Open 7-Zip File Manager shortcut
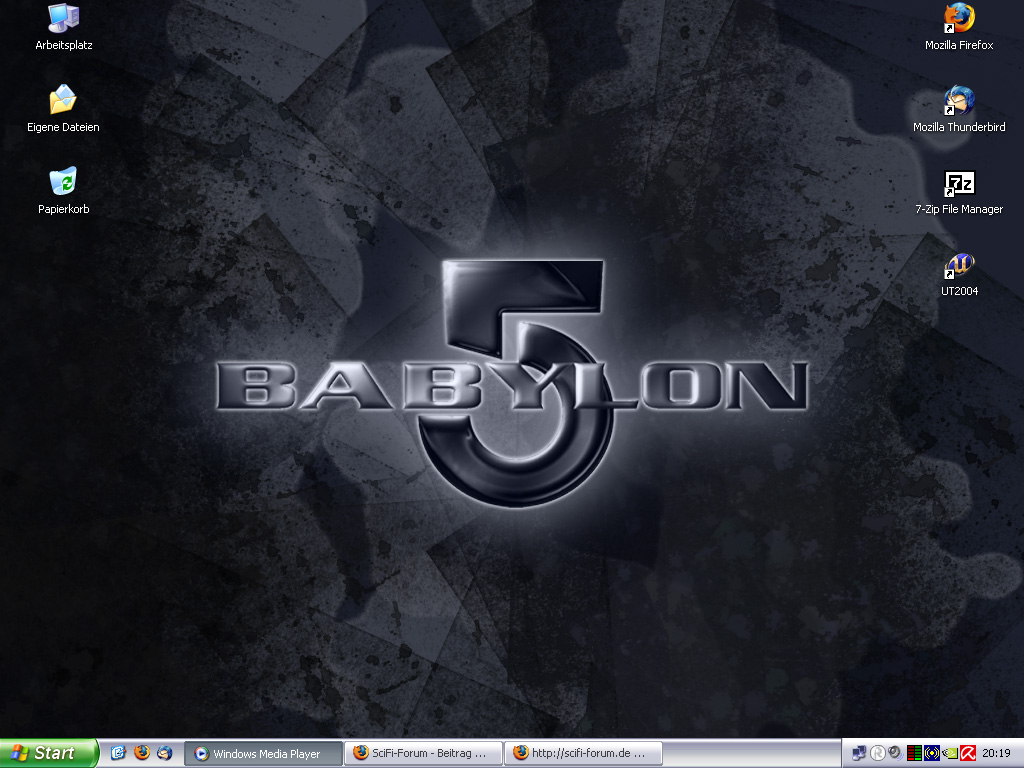This screenshot has height=768, width=1024. click(x=958, y=184)
